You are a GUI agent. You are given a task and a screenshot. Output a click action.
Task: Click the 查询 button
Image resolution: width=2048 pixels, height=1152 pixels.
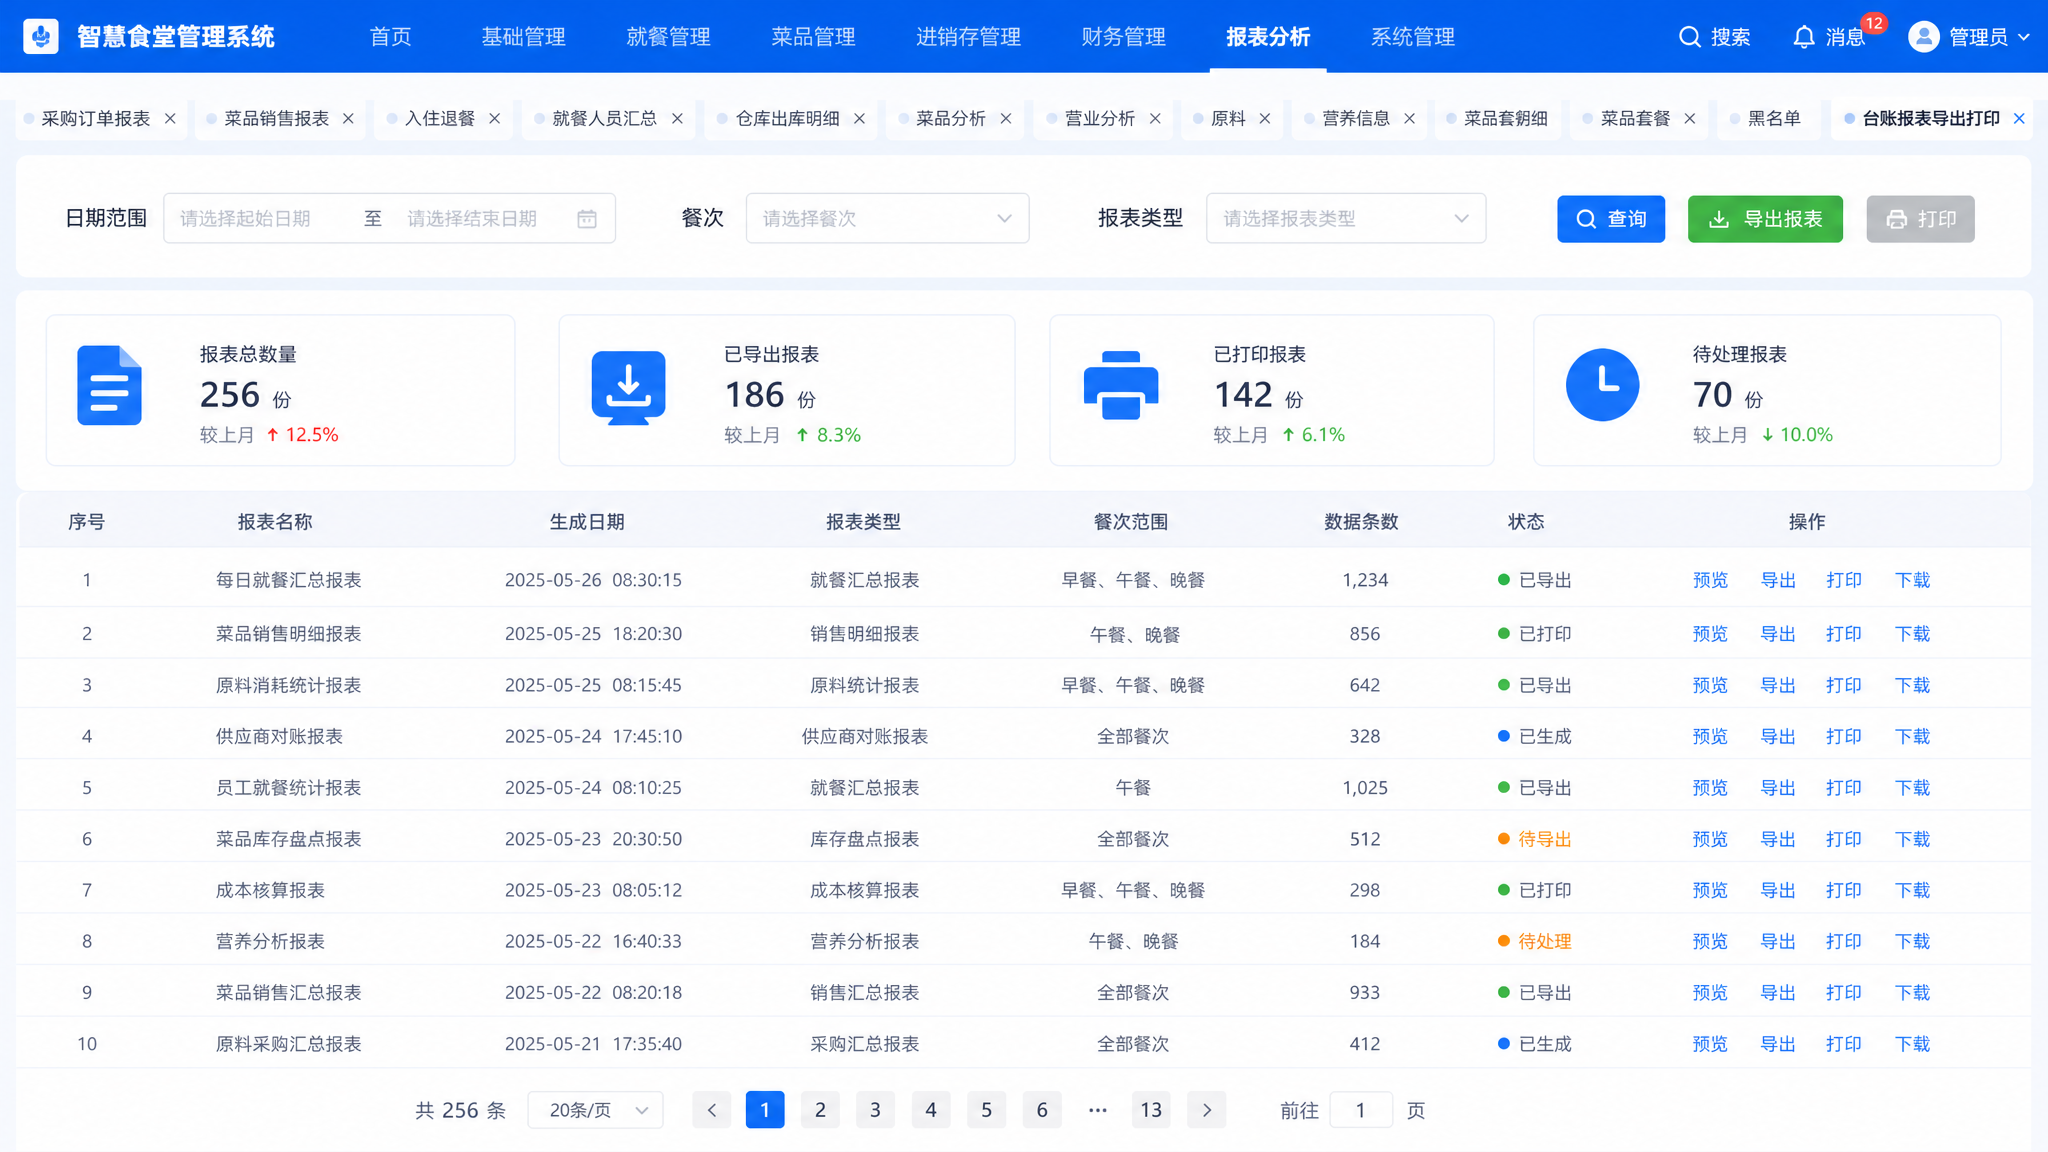(1611, 219)
